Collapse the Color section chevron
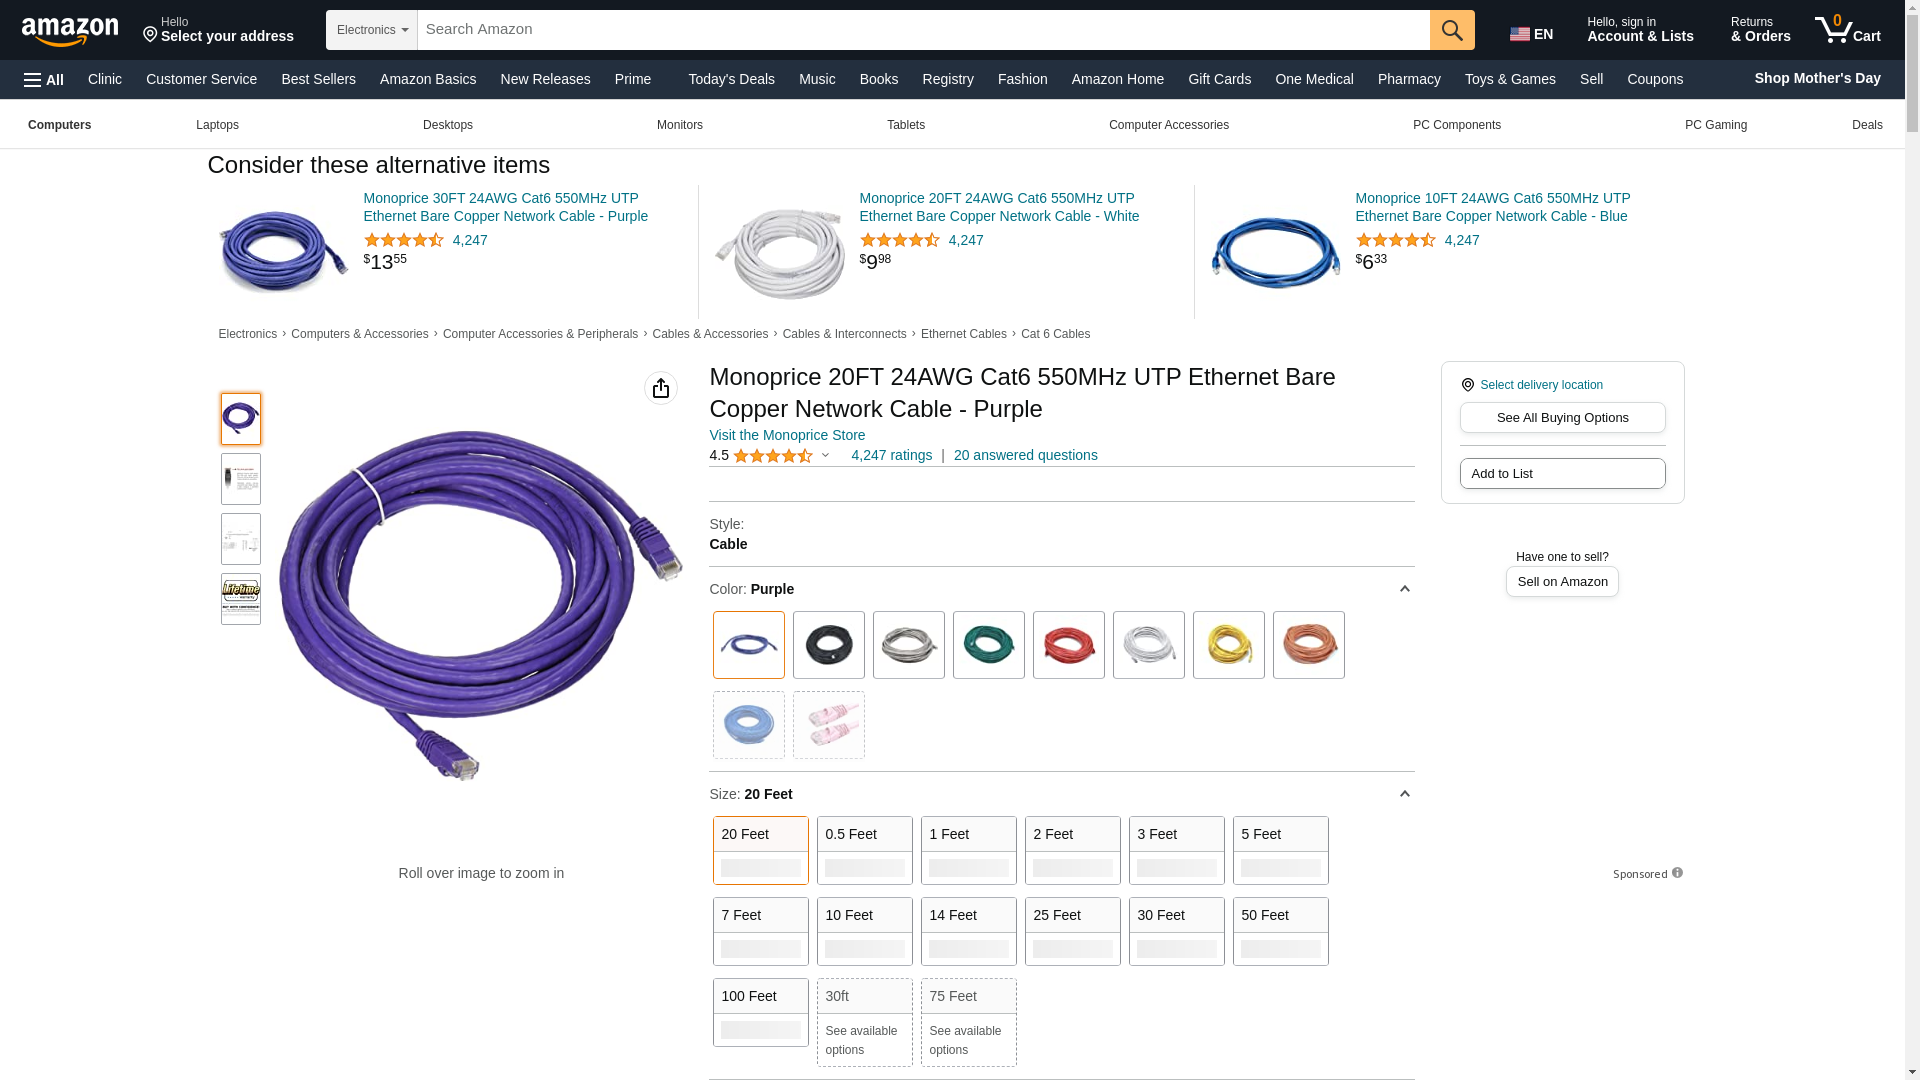 point(1404,589)
